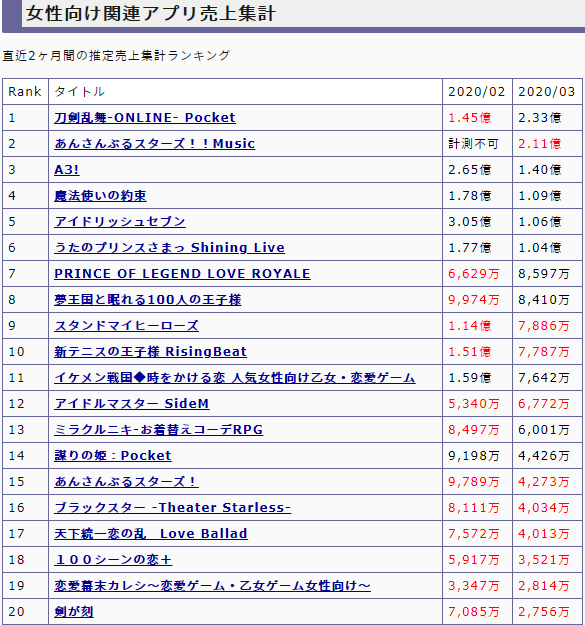The height and width of the screenshot is (625, 585).
Task: Open 謀りの姫：Pocket link
Action: [x=113, y=456]
